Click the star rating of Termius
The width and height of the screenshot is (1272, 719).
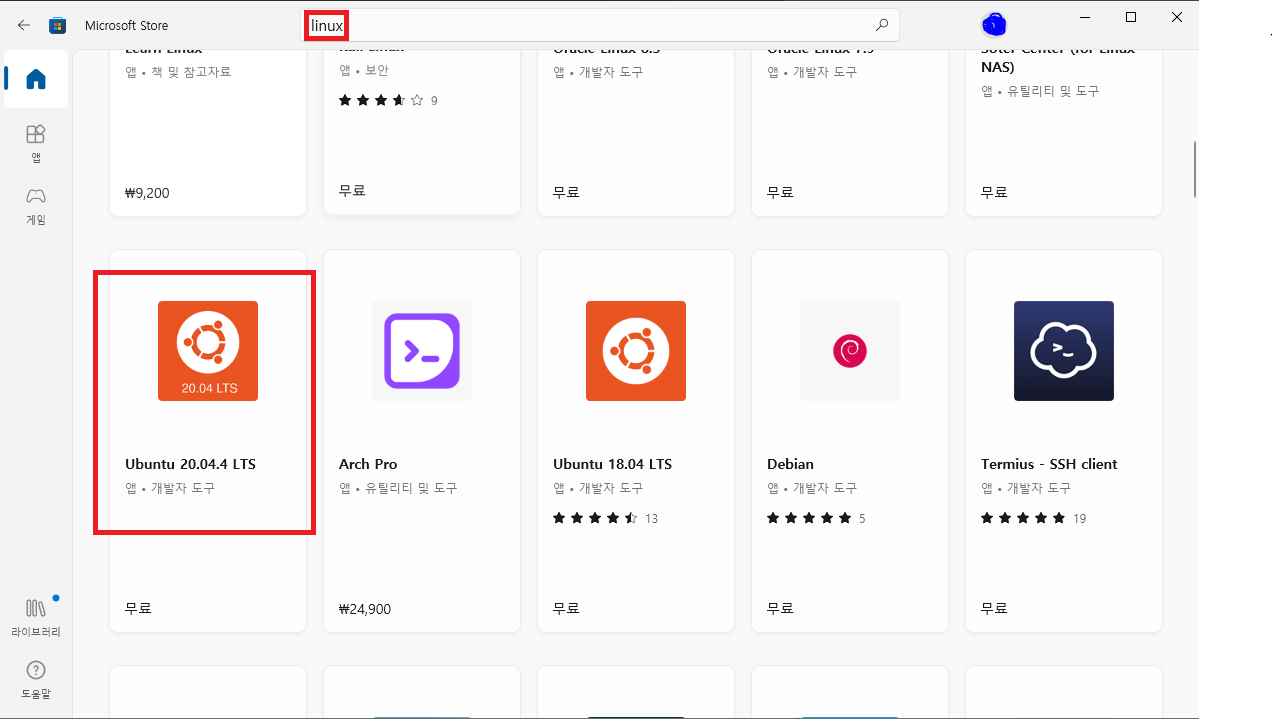coord(1033,518)
